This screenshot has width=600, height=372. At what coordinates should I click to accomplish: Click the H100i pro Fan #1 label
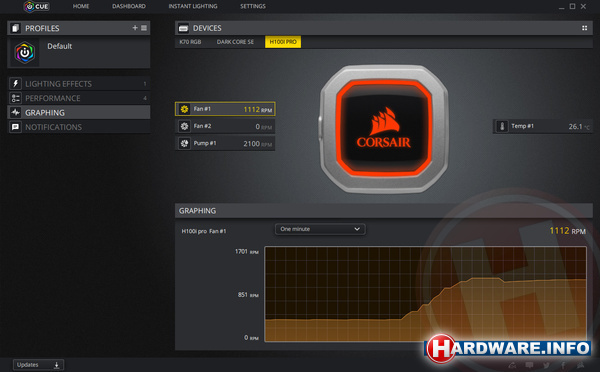tap(204, 231)
